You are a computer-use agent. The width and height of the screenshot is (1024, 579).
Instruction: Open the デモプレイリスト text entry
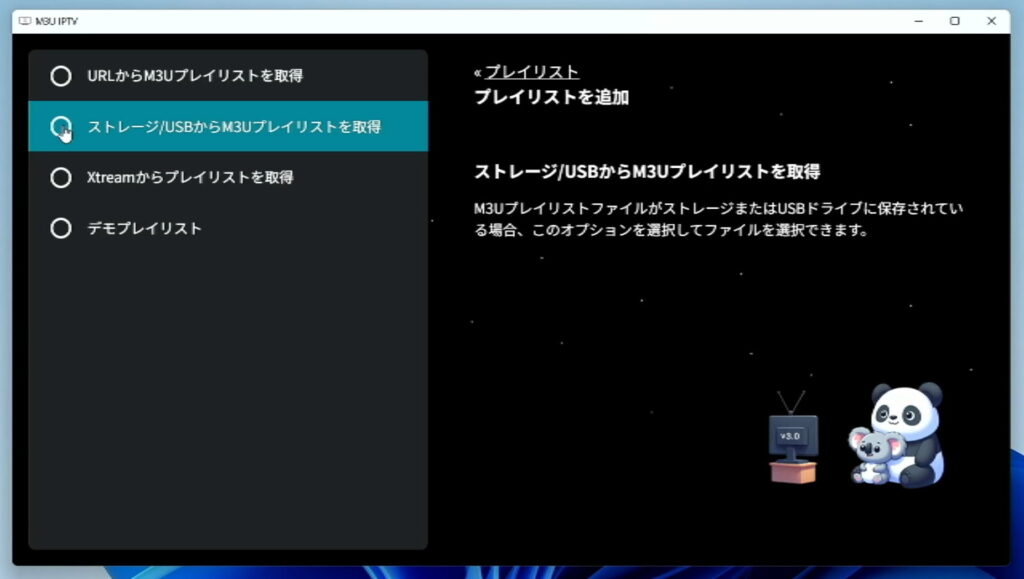[144, 229]
